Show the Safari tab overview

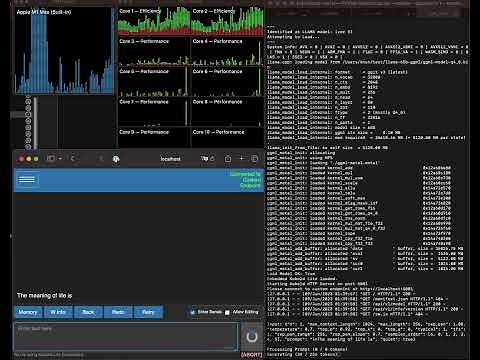pos(254,159)
